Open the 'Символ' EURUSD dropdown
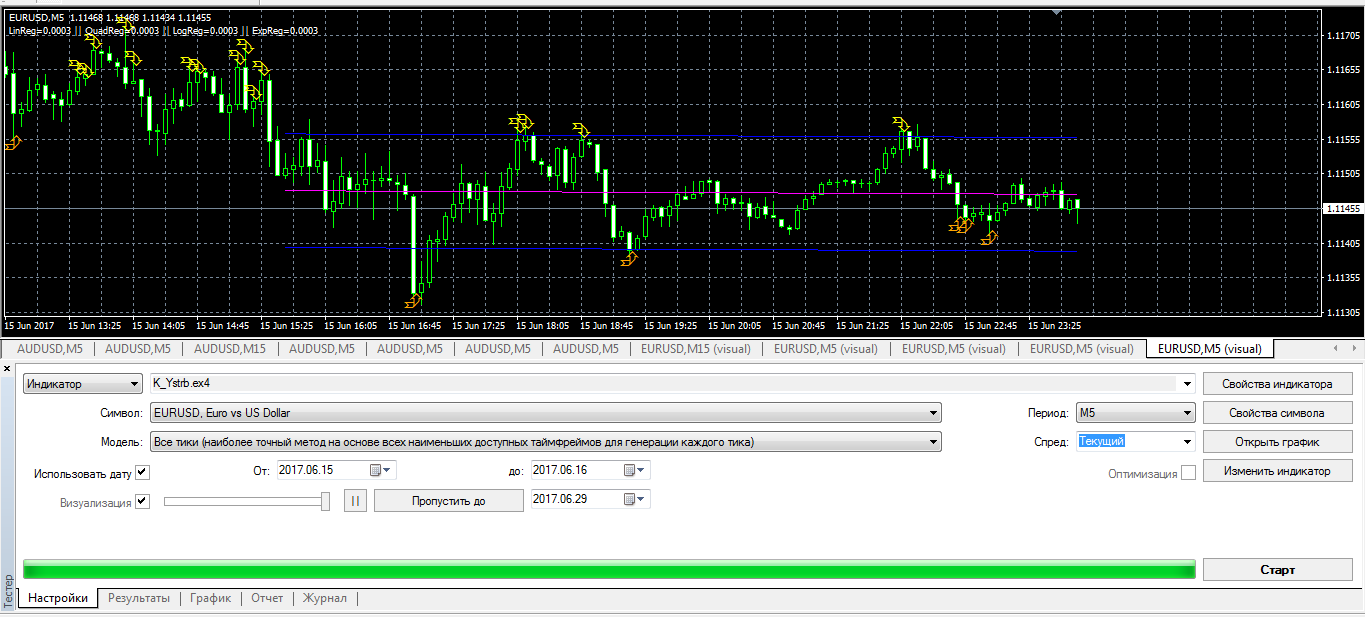The width and height of the screenshot is (1365, 617). point(933,413)
